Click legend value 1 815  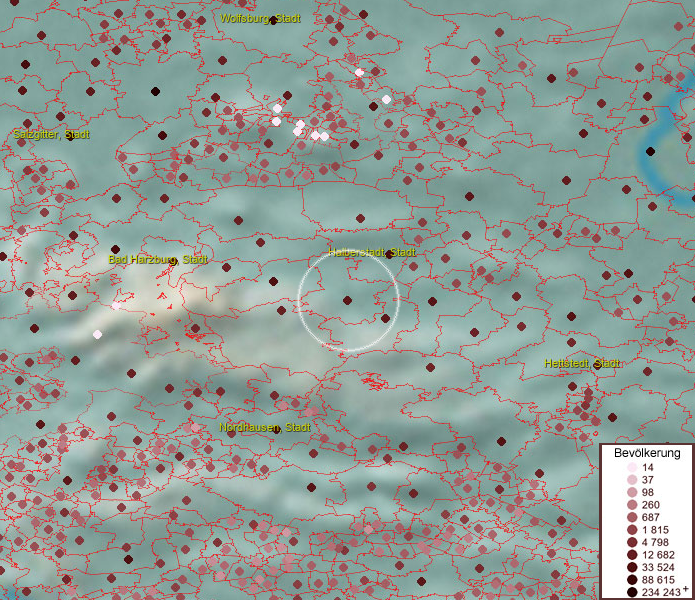pyautogui.click(x=655, y=530)
